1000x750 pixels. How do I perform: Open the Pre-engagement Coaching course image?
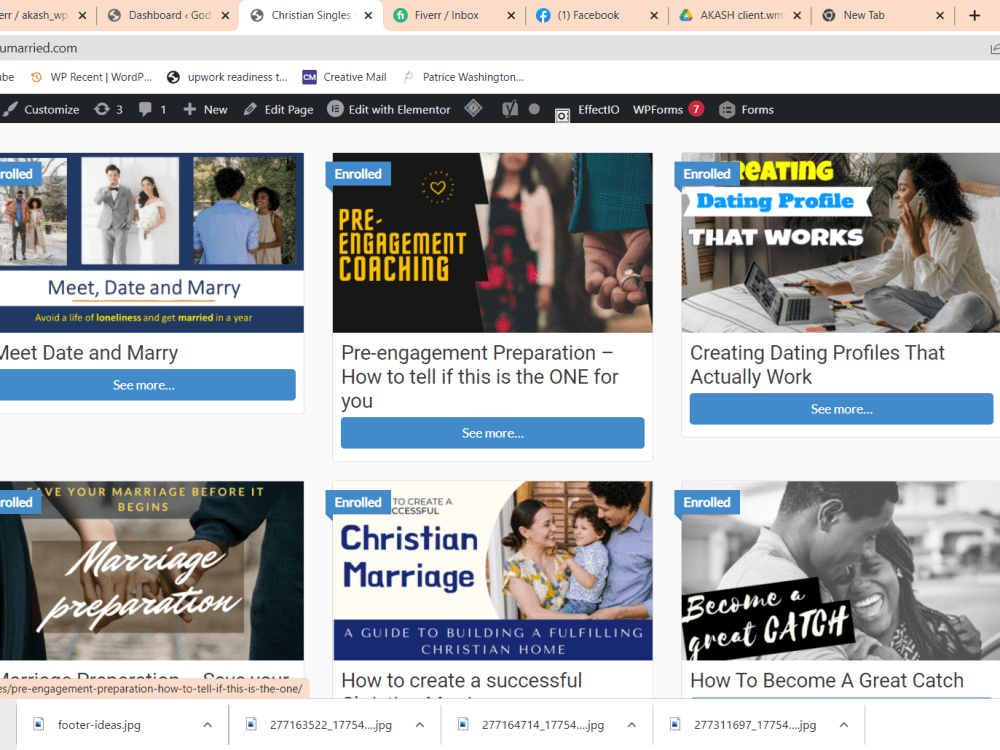[492, 242]
